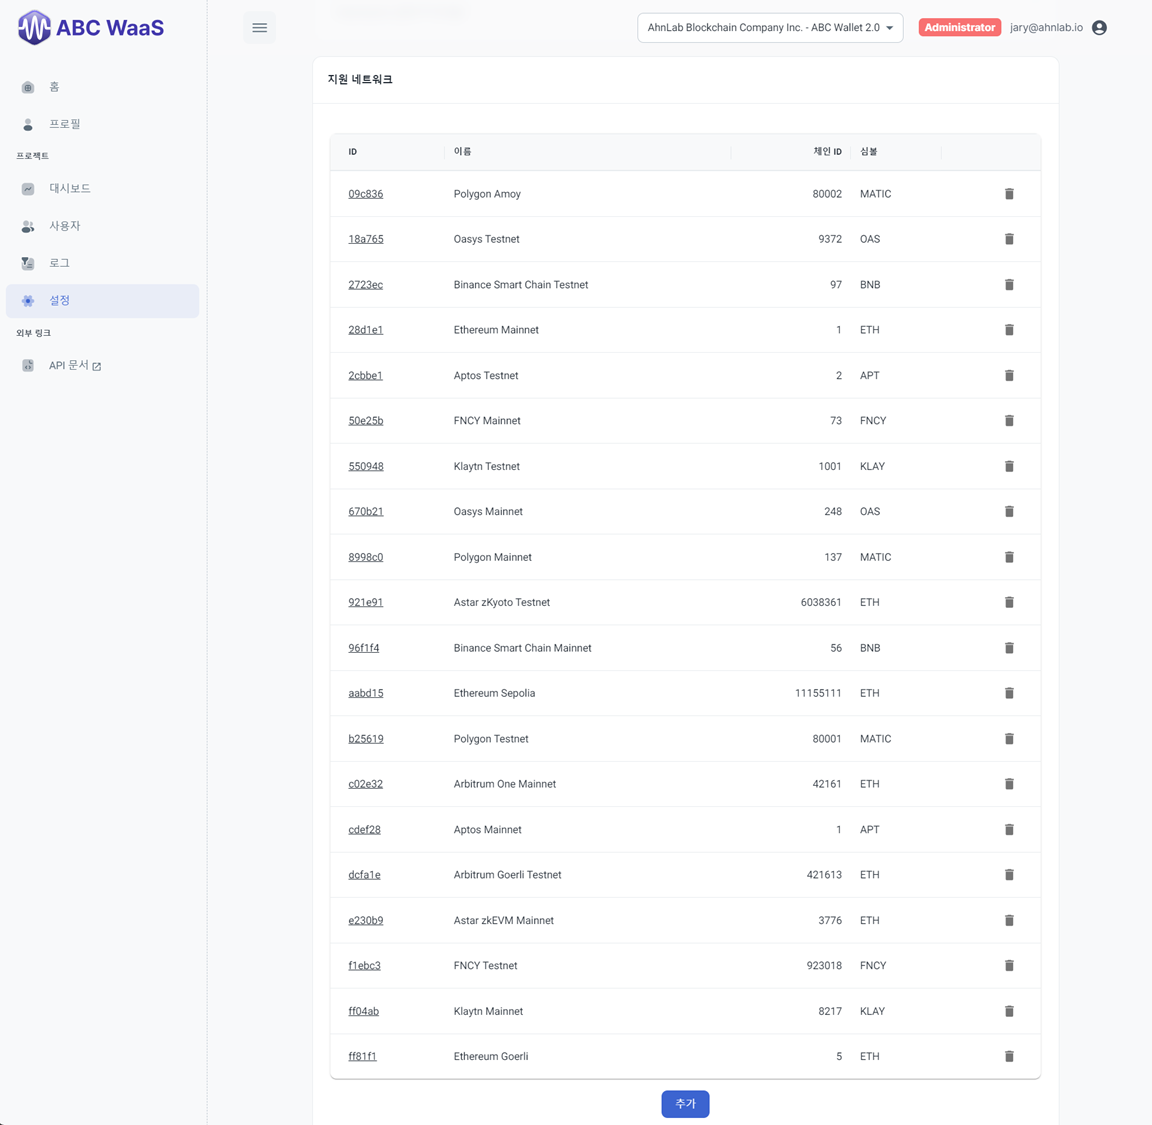Click the jary@ahnlab.io account email

[1046, 27]
